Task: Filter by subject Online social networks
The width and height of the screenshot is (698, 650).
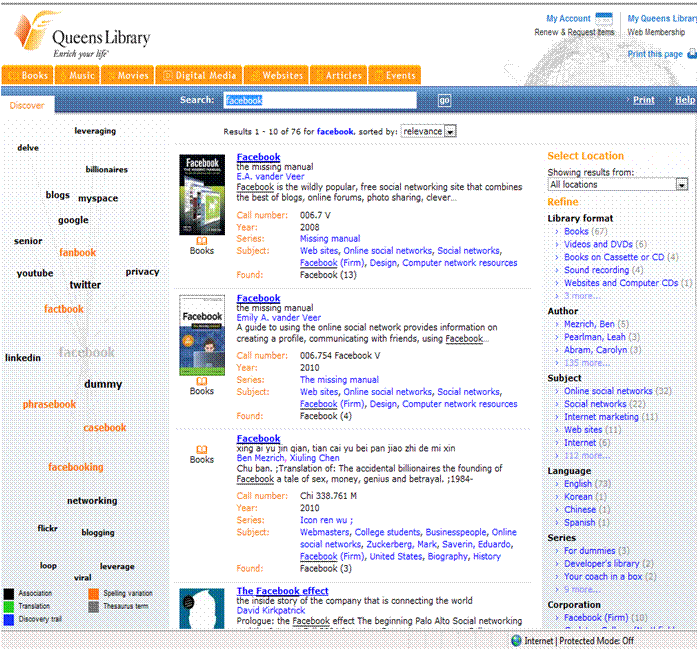Action: click(618, 391)
